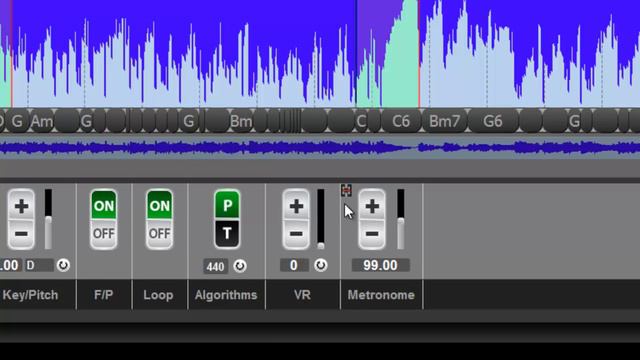Viewport: 640px width, 360px height.
Task: Click the key field showing D
Action: click(39, 265)
